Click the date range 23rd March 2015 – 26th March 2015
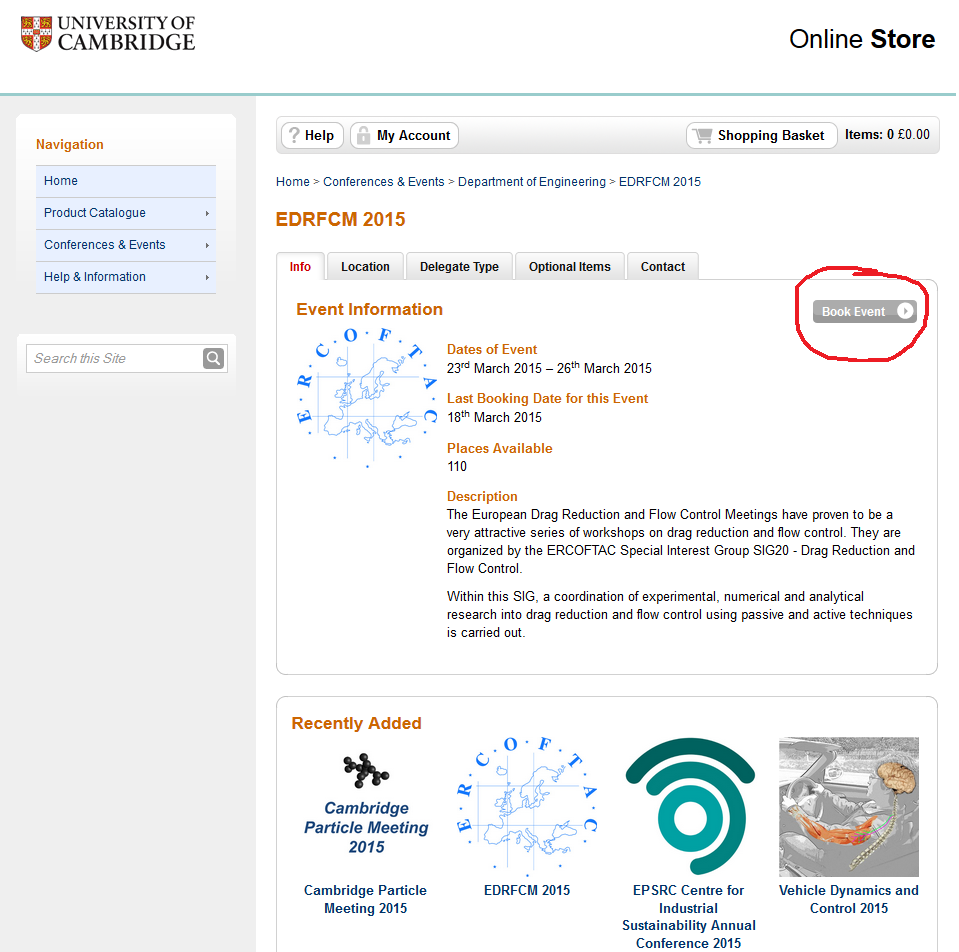This screenshot has width=959, height=952. (x=549, y=368)
